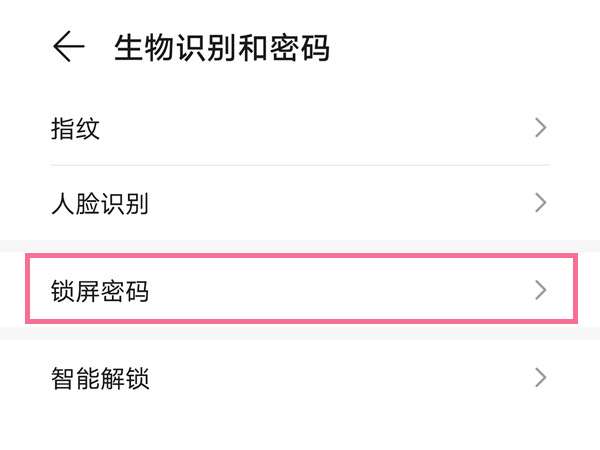Click the chevron arrow beside 指纹
Screen dimensions: 600x450
click(541, 128)
